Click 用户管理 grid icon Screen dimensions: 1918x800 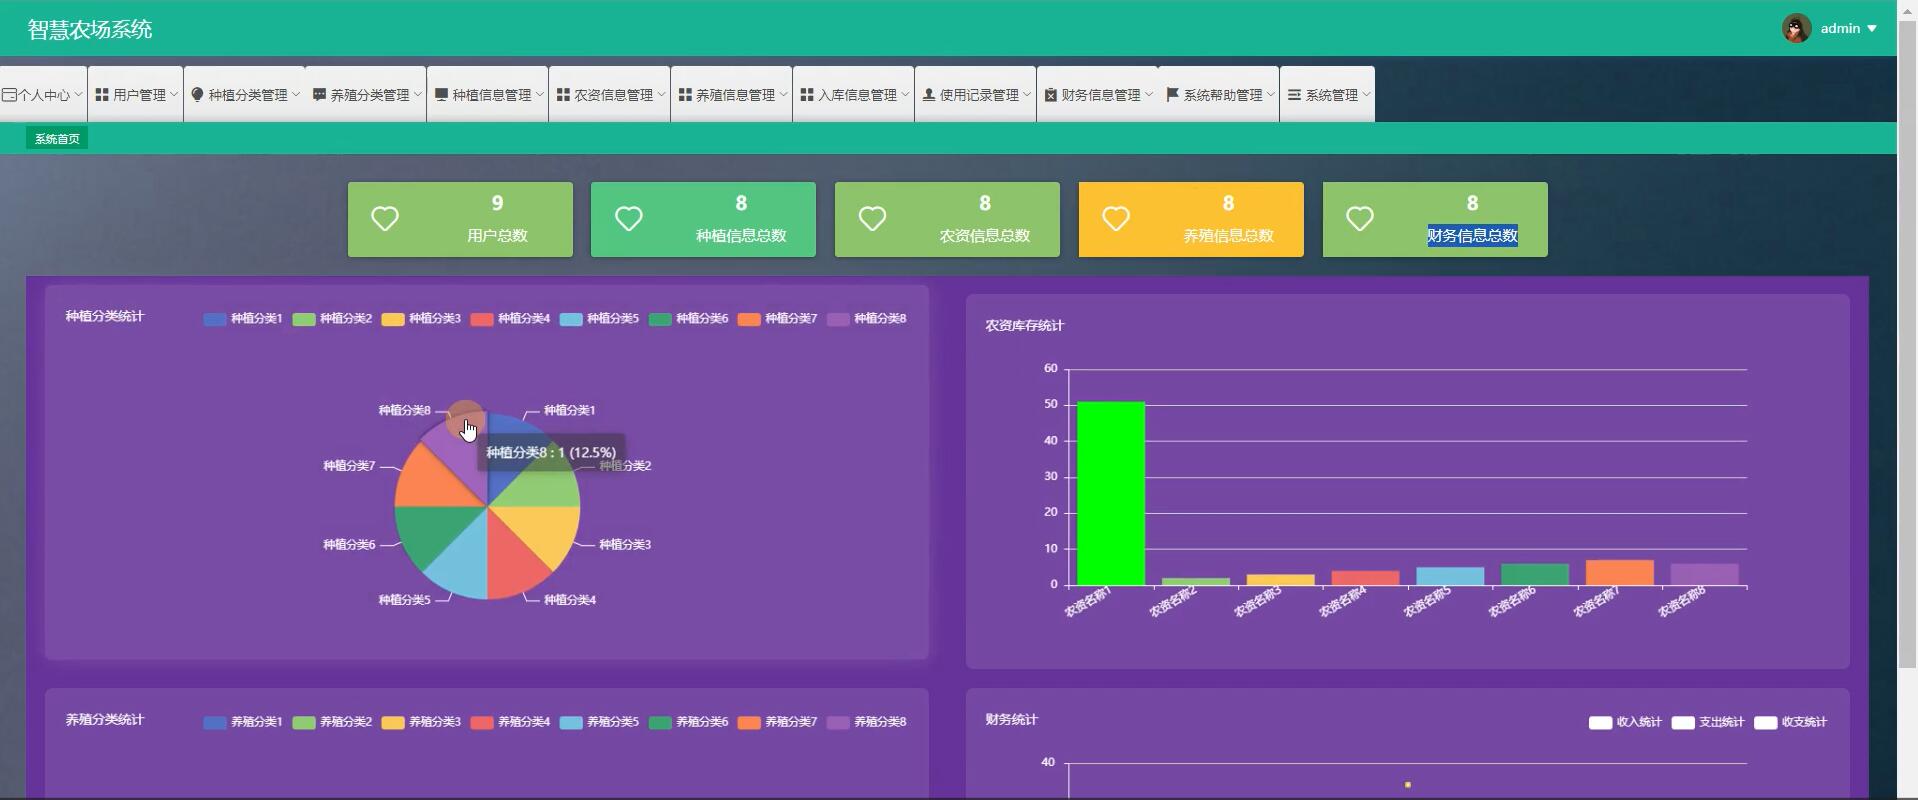102,95
